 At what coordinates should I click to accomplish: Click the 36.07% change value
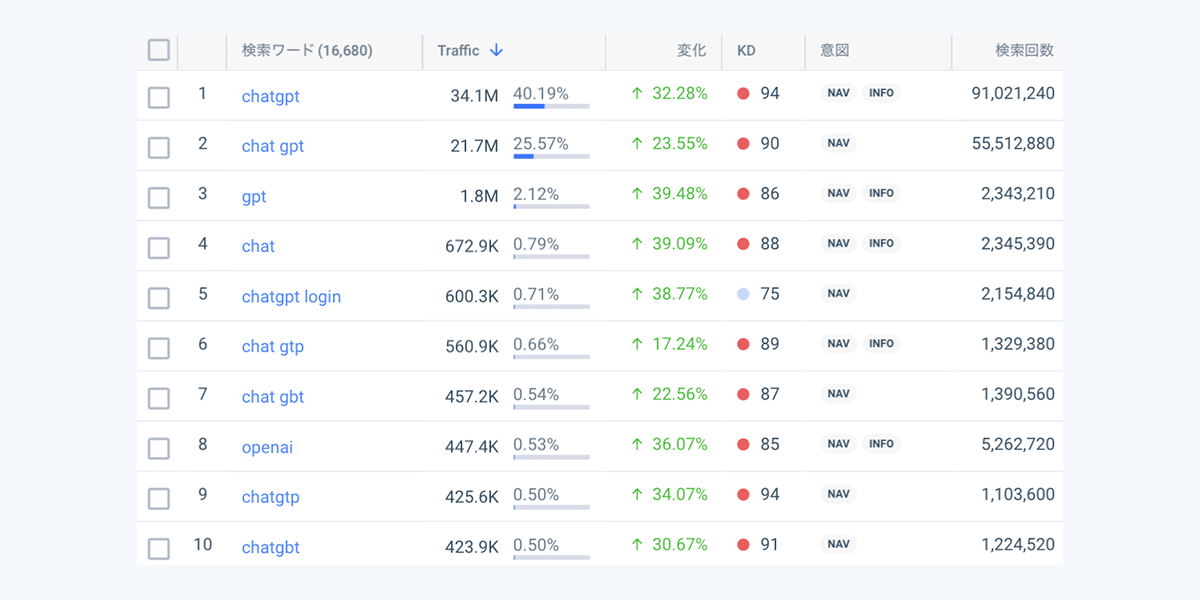pos(680,443)
